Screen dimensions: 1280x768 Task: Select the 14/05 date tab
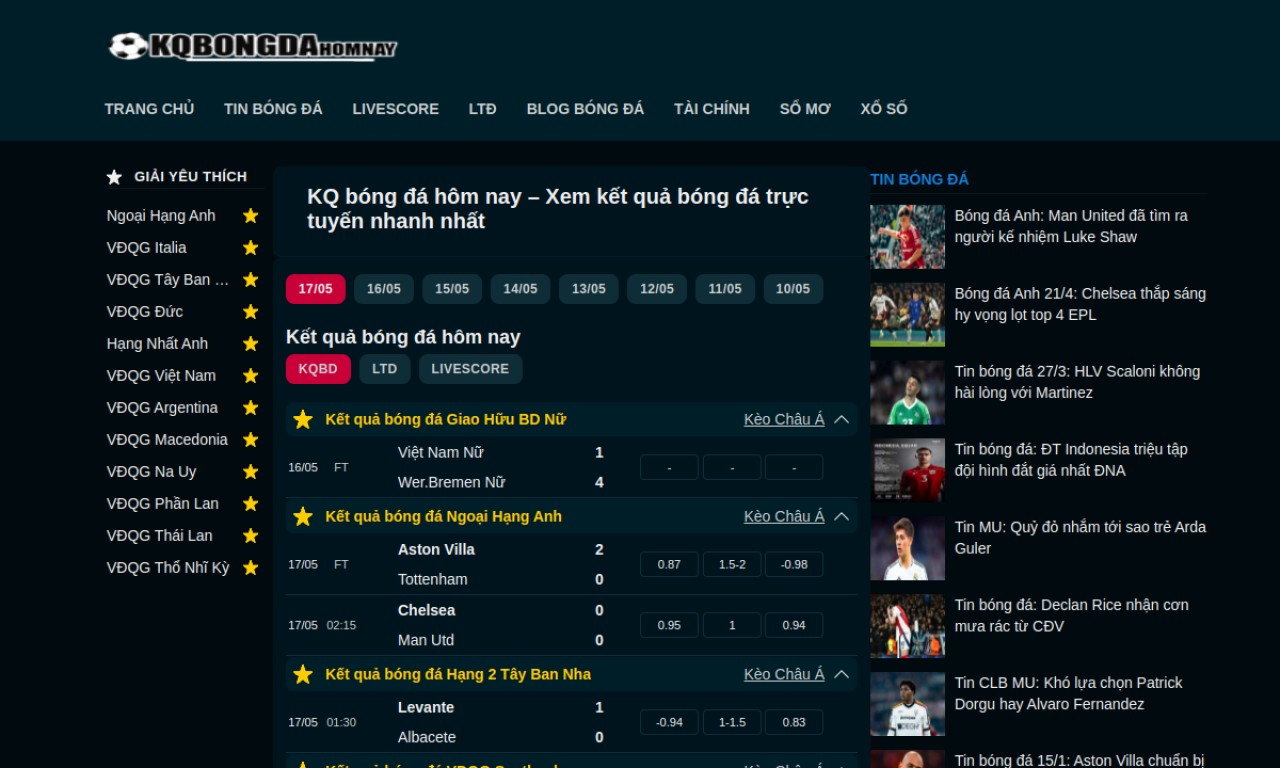520,289
